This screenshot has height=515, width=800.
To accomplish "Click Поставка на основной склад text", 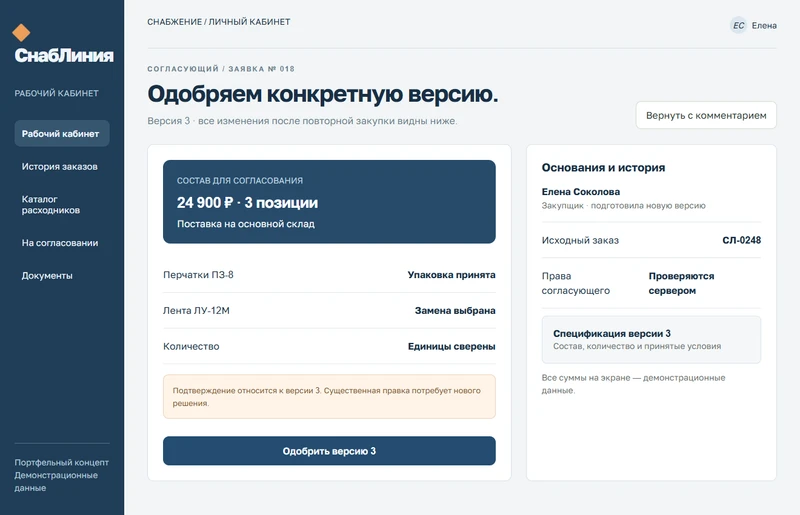I will pyautogui.click(x=246, y=224).
